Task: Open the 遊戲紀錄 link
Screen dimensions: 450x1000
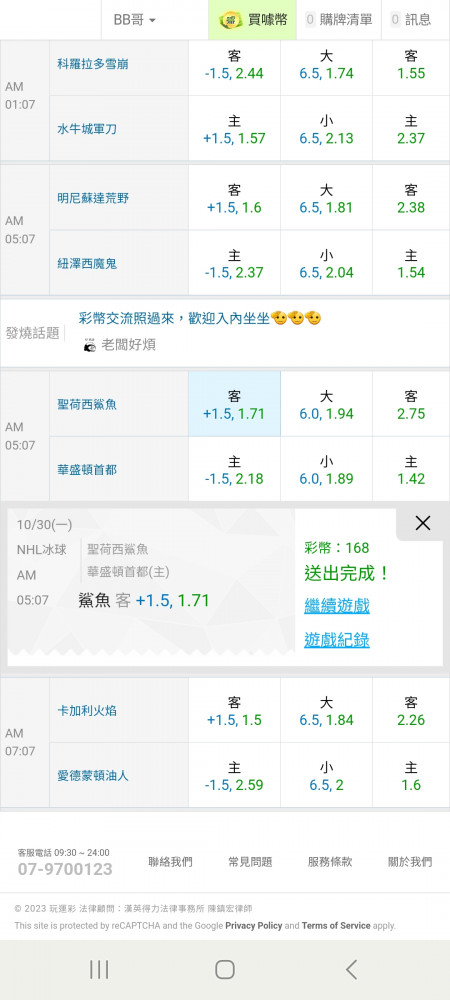Action: click(x=337, y=640)
